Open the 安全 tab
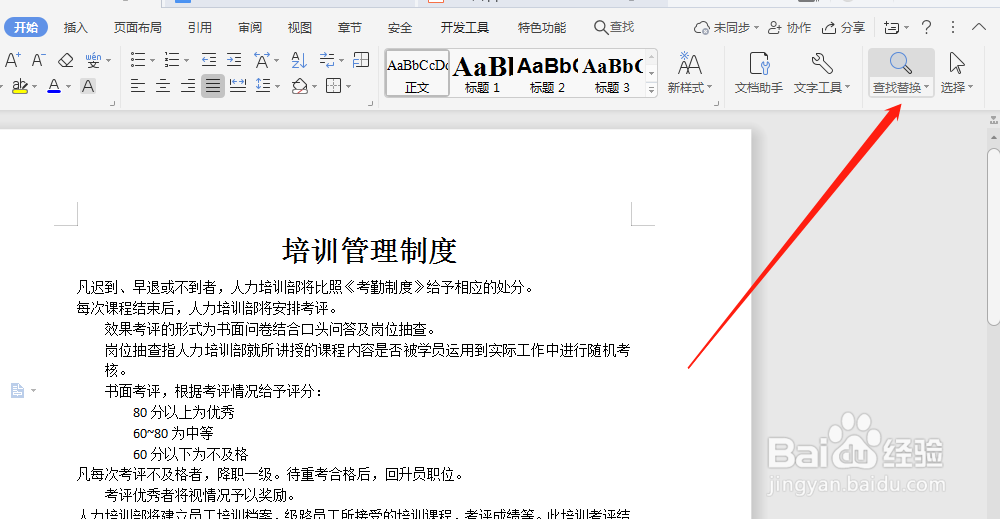 tap(400, 27)
